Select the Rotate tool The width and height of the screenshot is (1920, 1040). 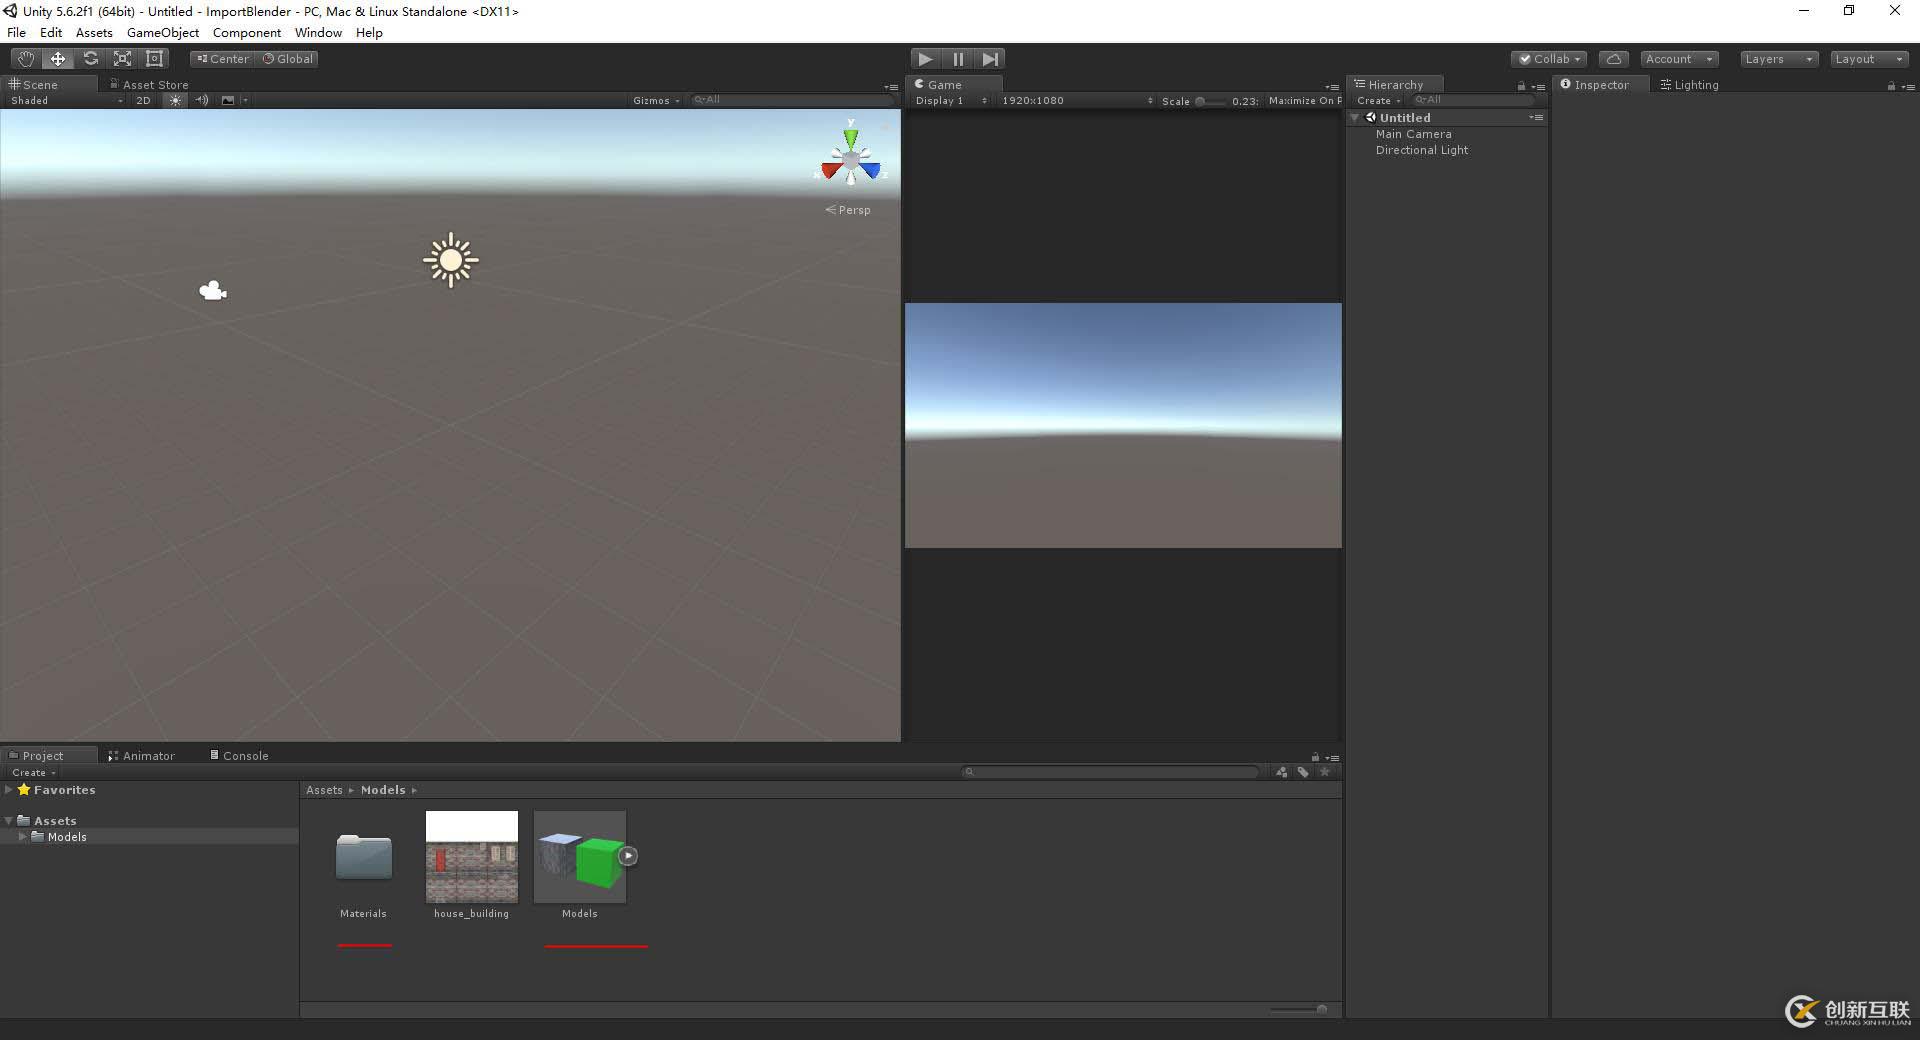point(90,59)
